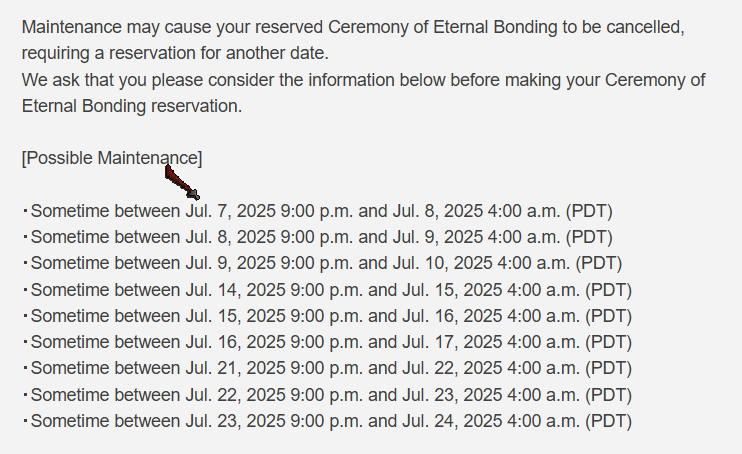The width and height of the screenshot is (742, 454).
Task: Click the Jul. 21, 2025 maintenance line
Action: pyautogui.click(x=327, y=368)
